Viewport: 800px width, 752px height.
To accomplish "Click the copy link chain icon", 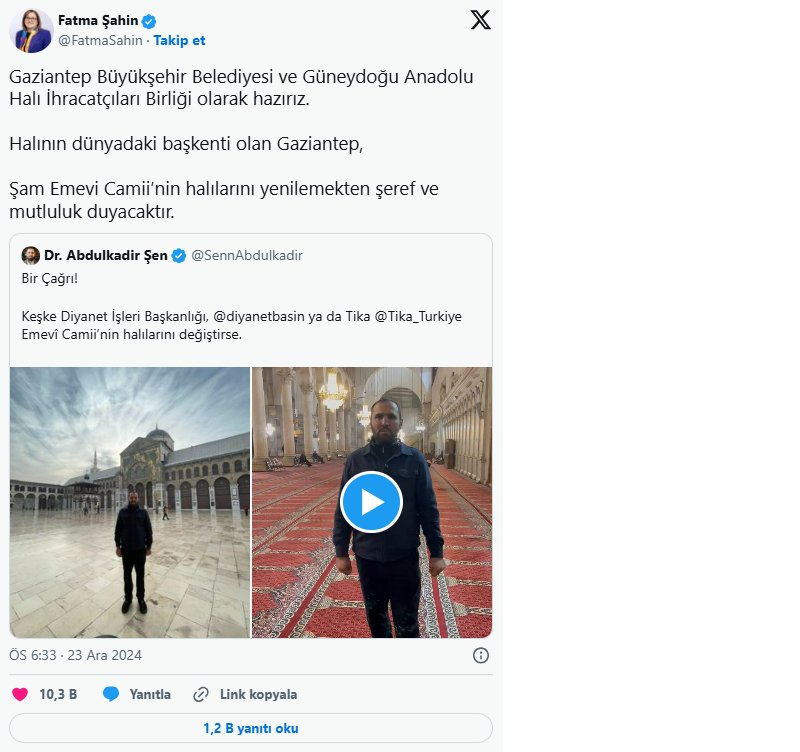I will coord(201,694).
